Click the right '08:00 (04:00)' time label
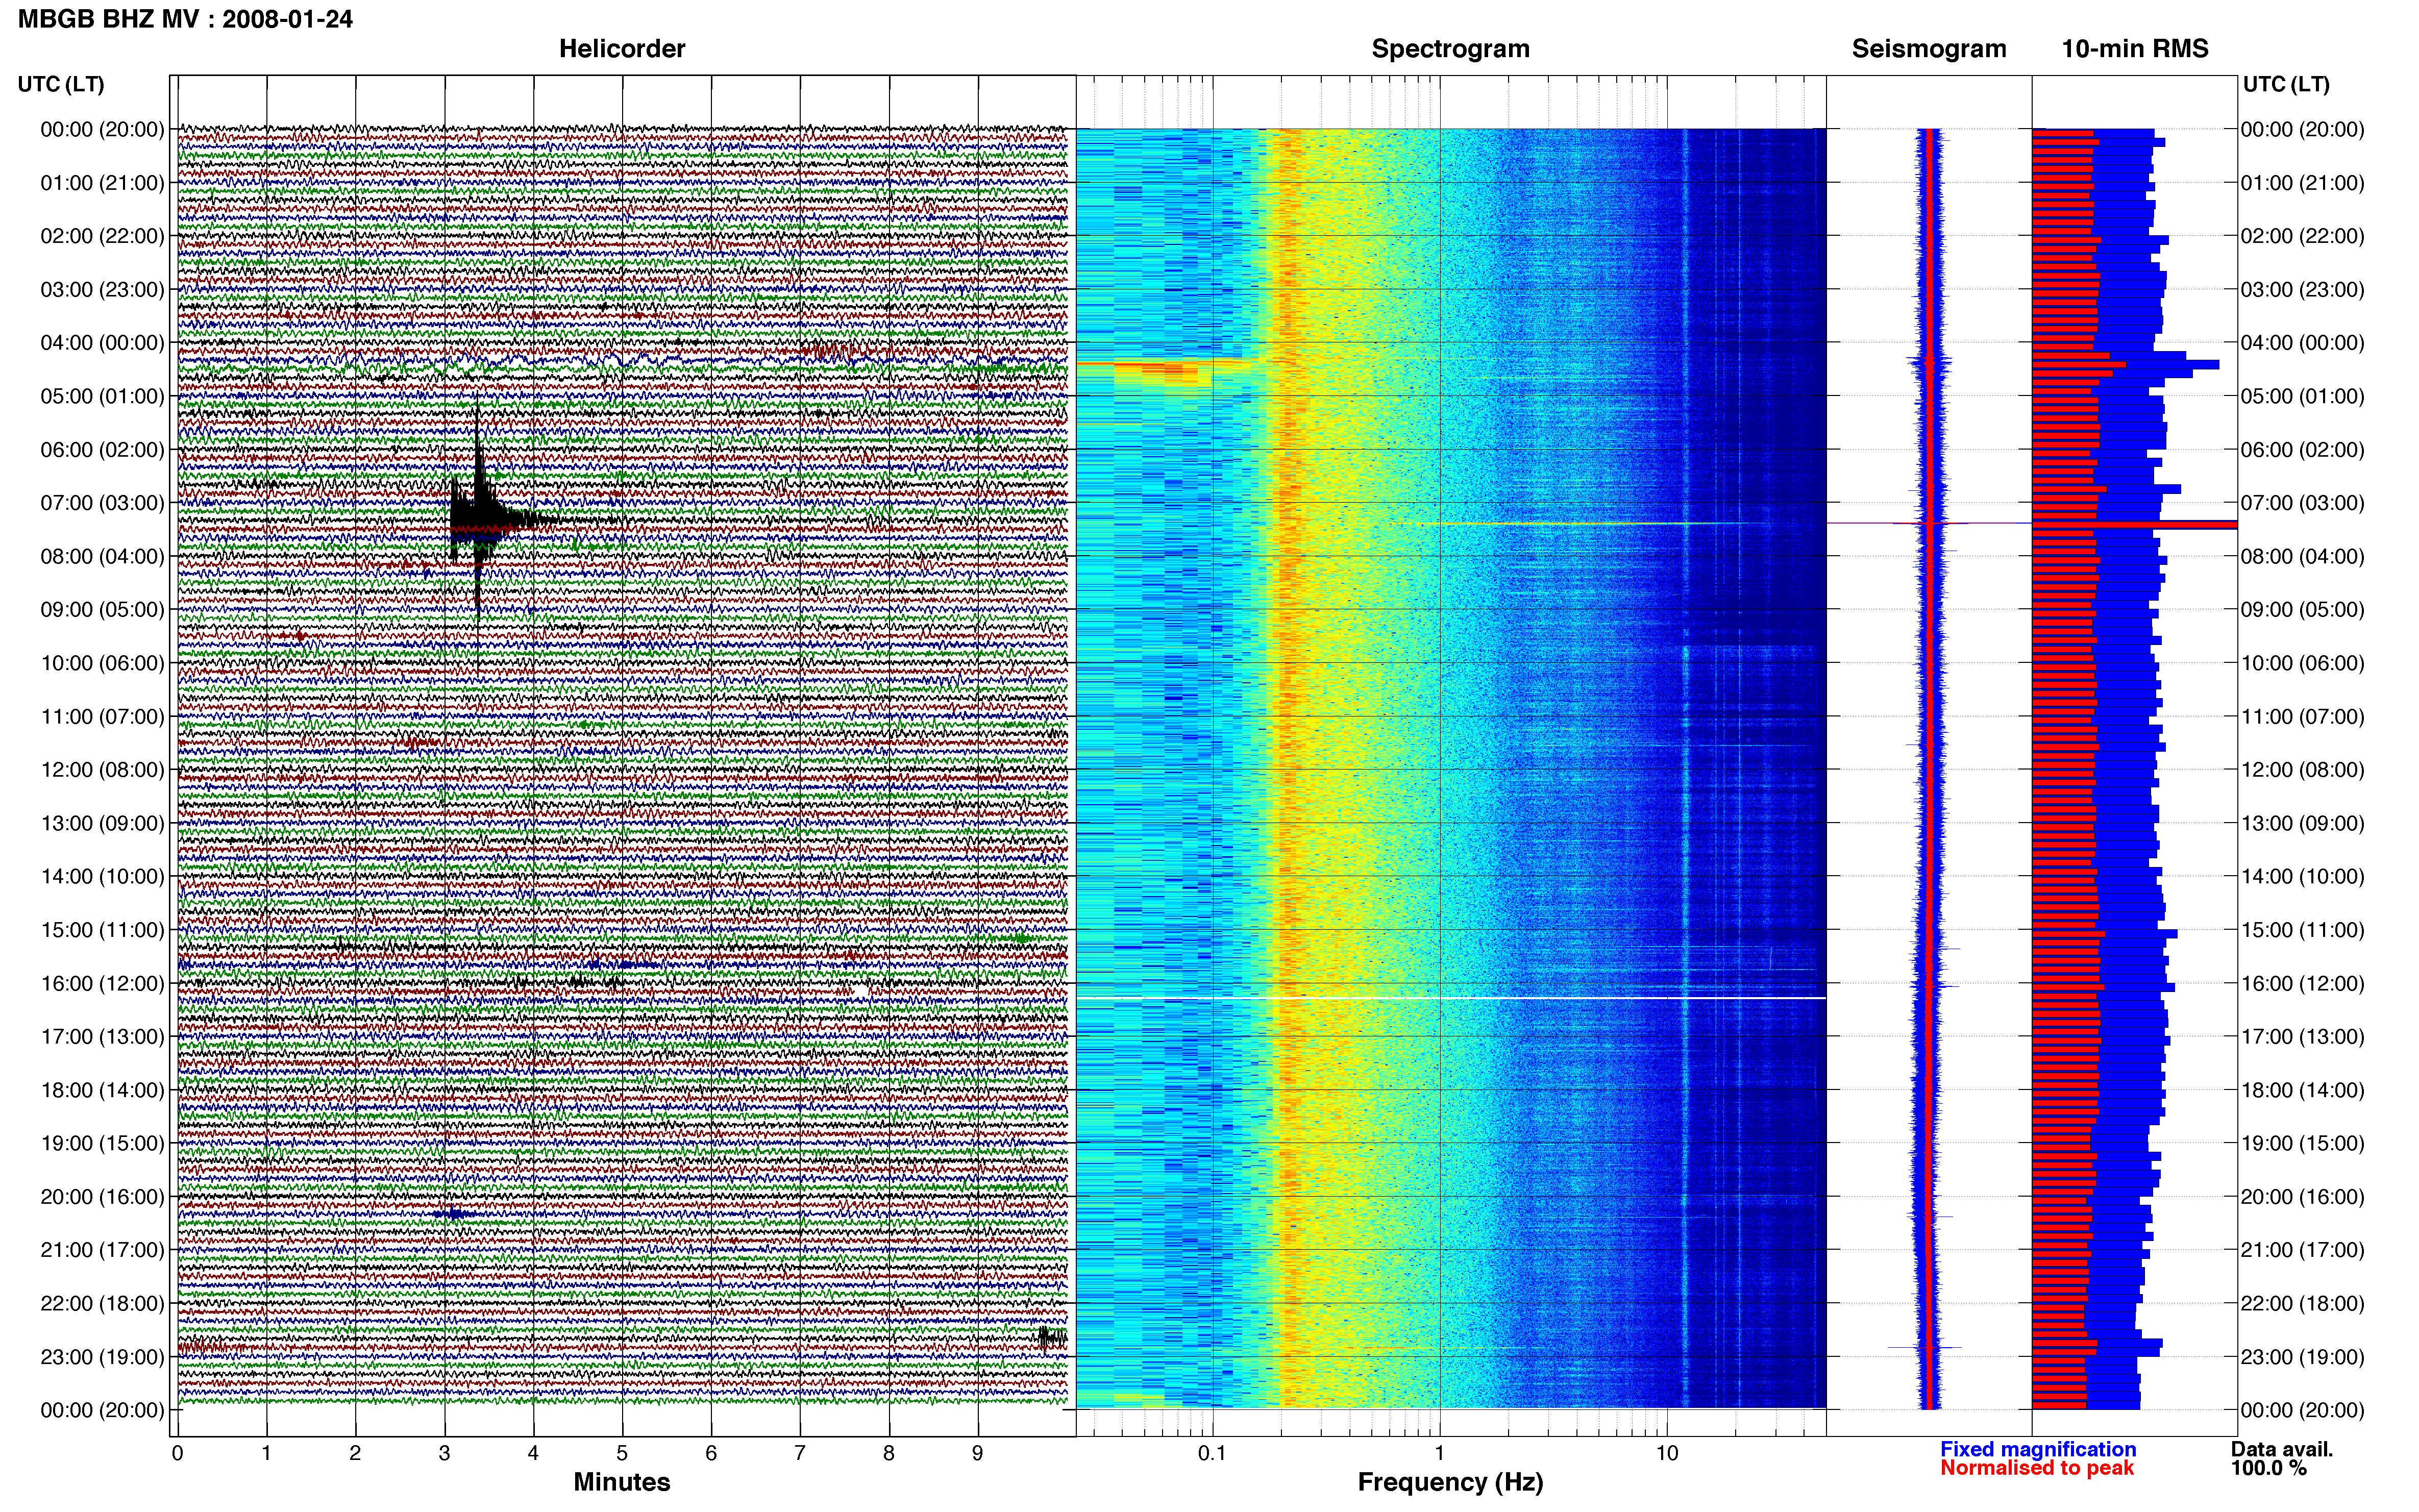The height and width of the screenshot is (1512, 2419). pyautogui.click(x=2302, y=556)
